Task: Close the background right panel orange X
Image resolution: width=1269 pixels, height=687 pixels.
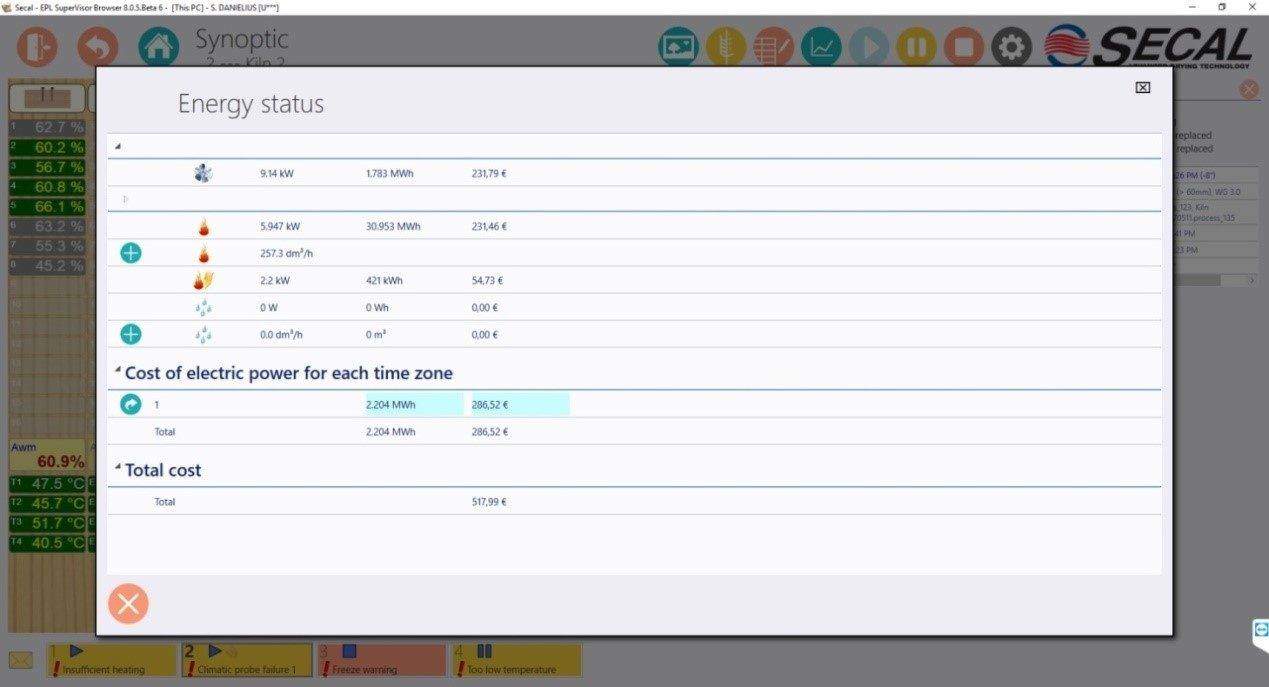Action: 1249,89
